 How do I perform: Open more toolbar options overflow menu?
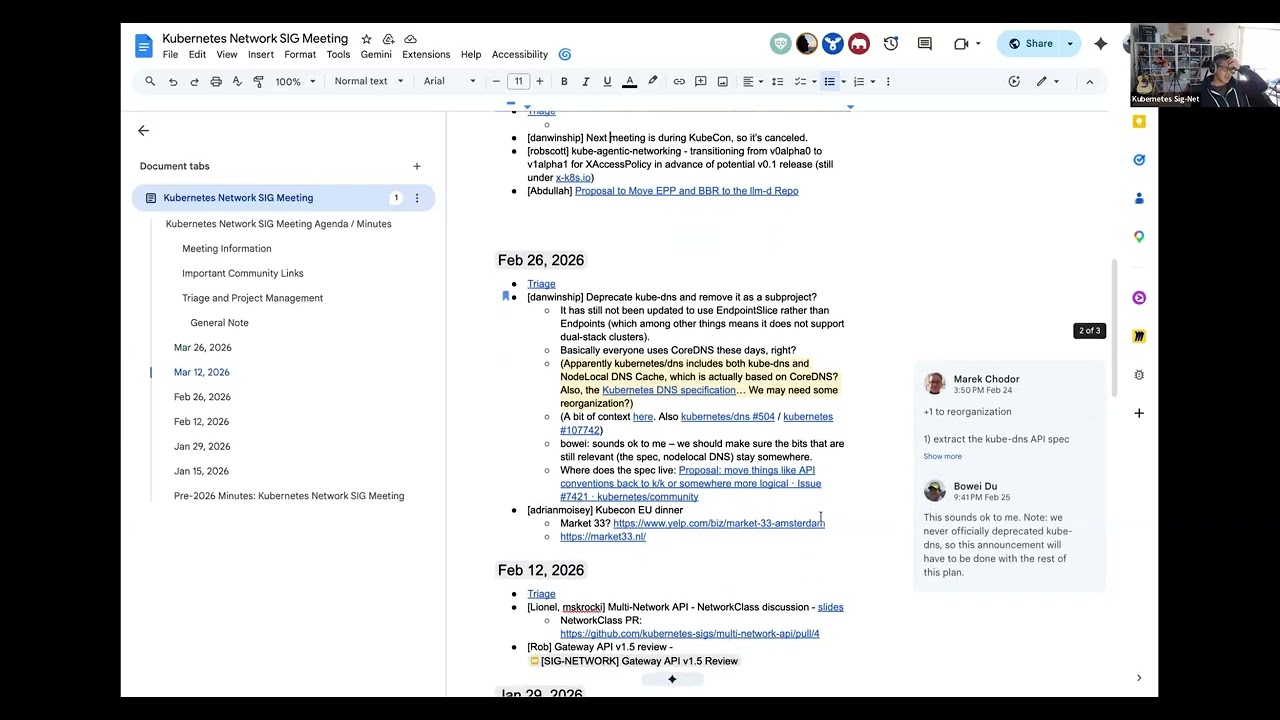[888, 81]
